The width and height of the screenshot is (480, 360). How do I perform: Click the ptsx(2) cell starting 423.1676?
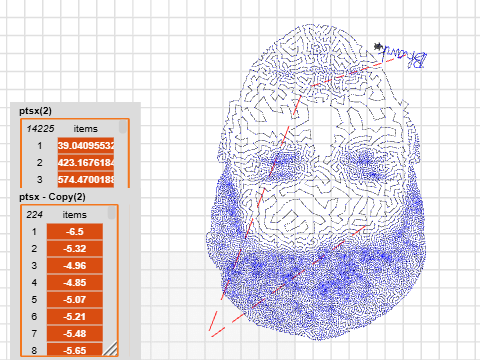click(86, 163)
